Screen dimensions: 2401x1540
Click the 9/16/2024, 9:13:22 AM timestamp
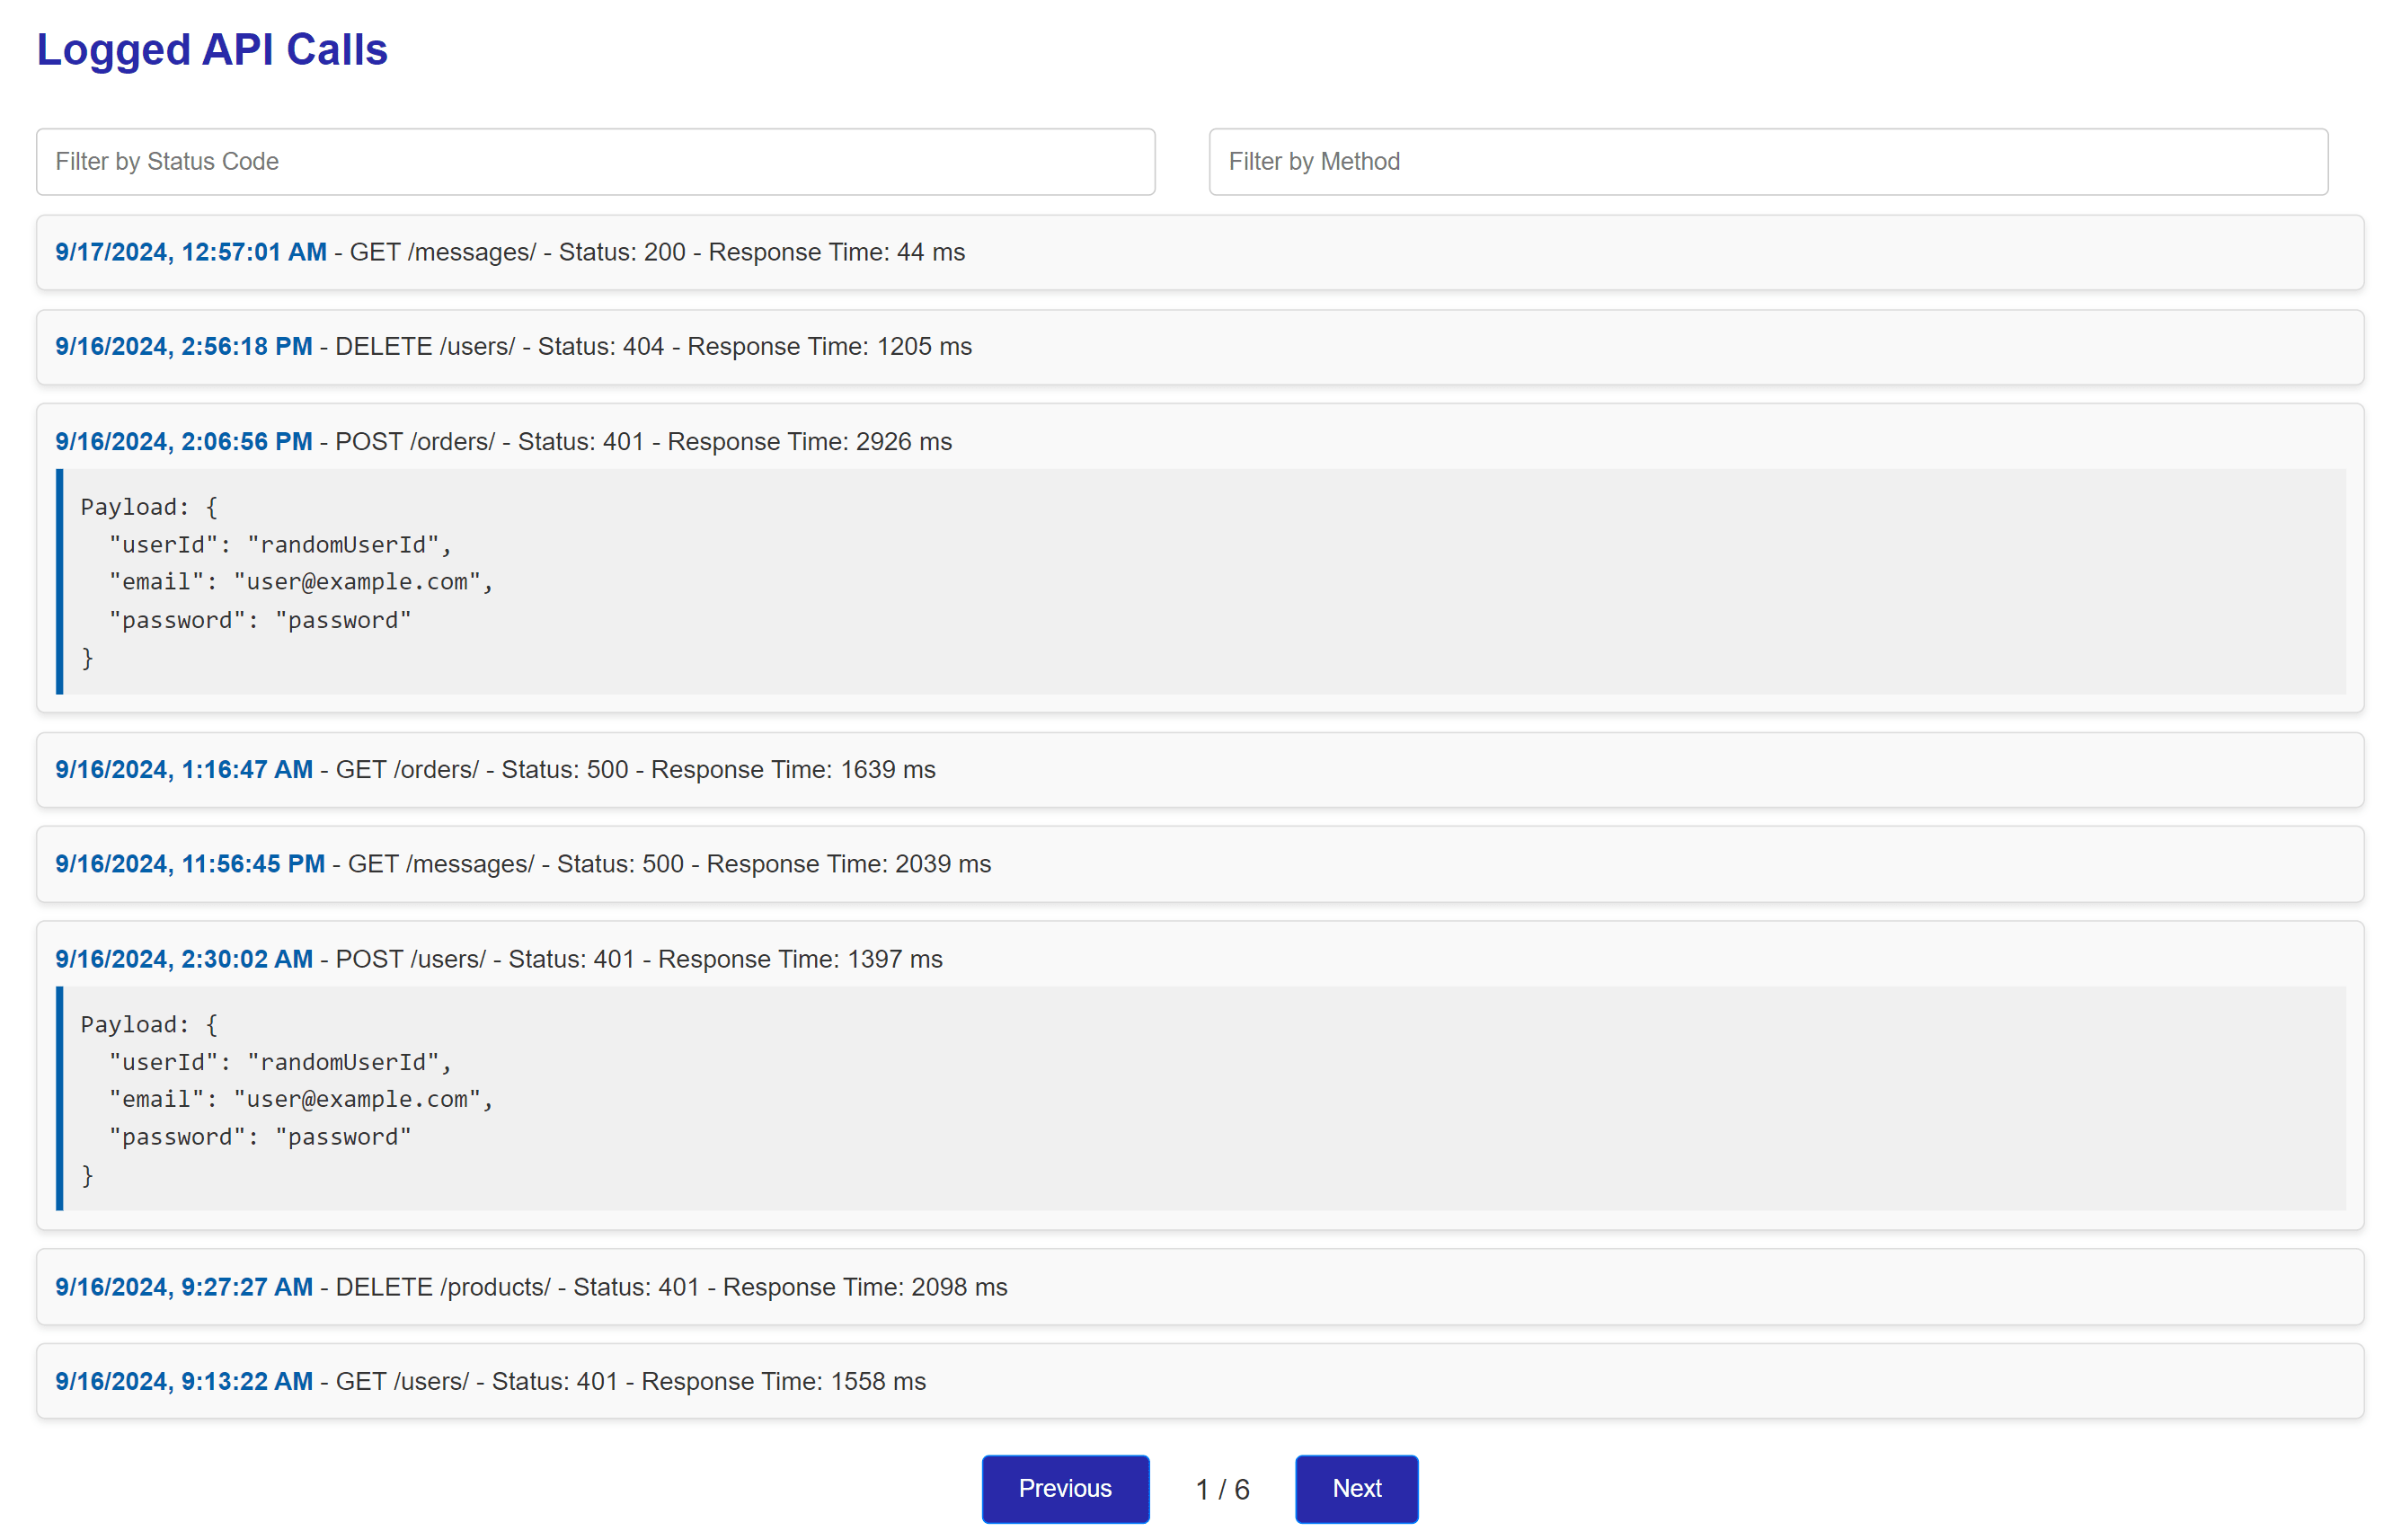pyautogui.click(x=183, y=1380)
